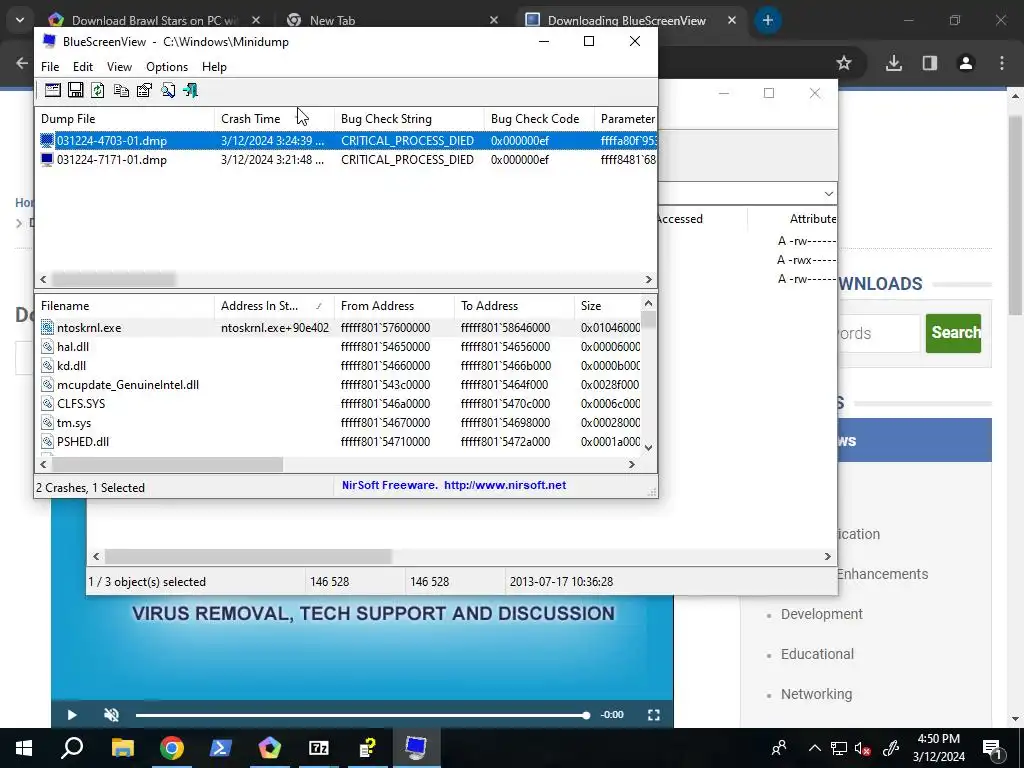The image size is (1024, 768).
Task: Enter fullscreen on the video player
Action: pos(654,714)
